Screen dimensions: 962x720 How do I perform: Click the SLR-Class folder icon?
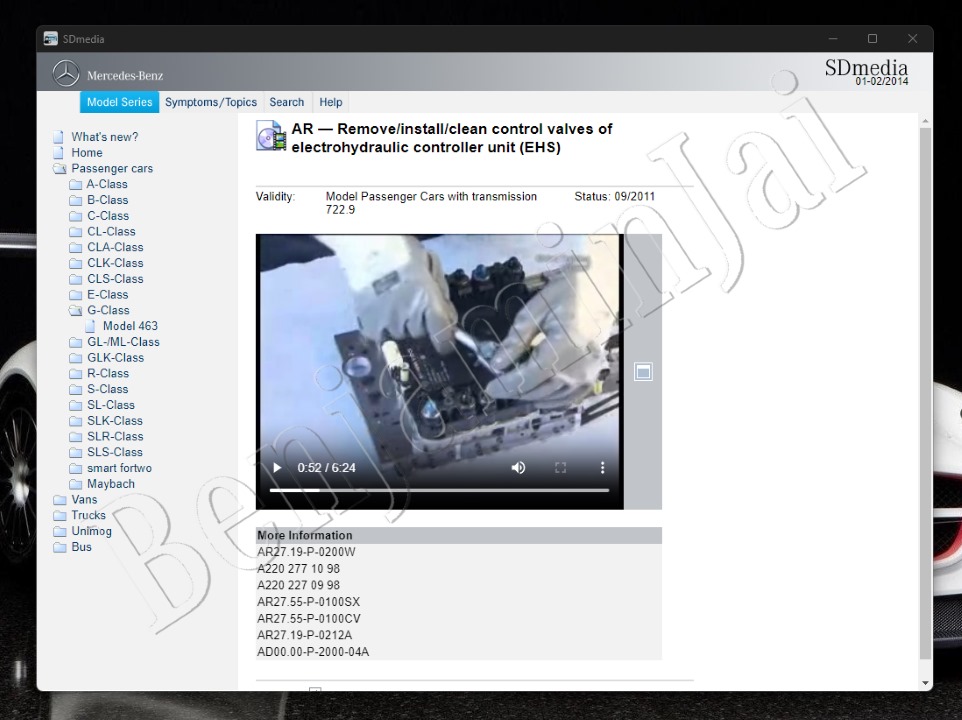point(75,437)
